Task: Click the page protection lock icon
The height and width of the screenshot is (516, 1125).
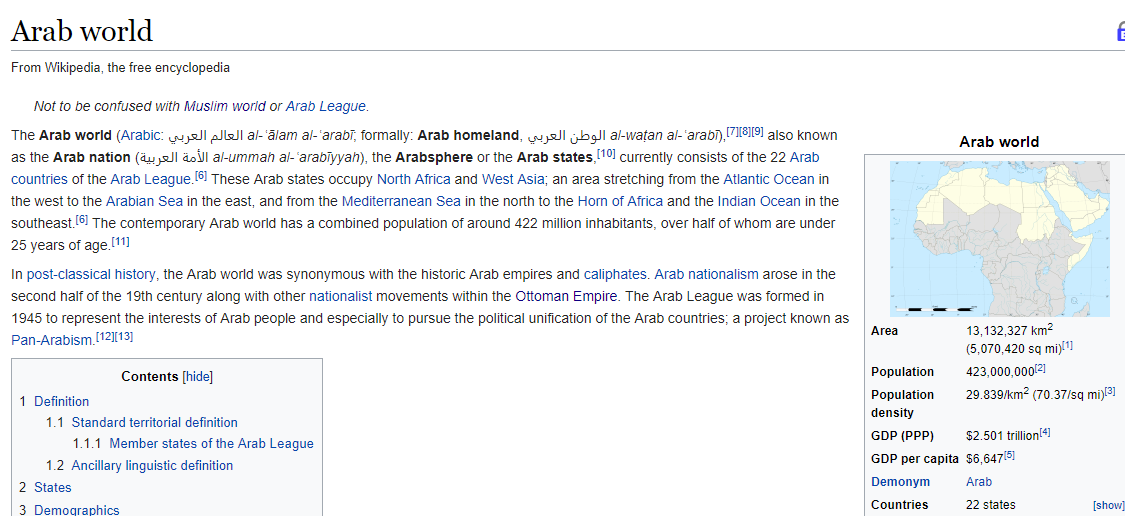Action: click(x=1120, y=32)
